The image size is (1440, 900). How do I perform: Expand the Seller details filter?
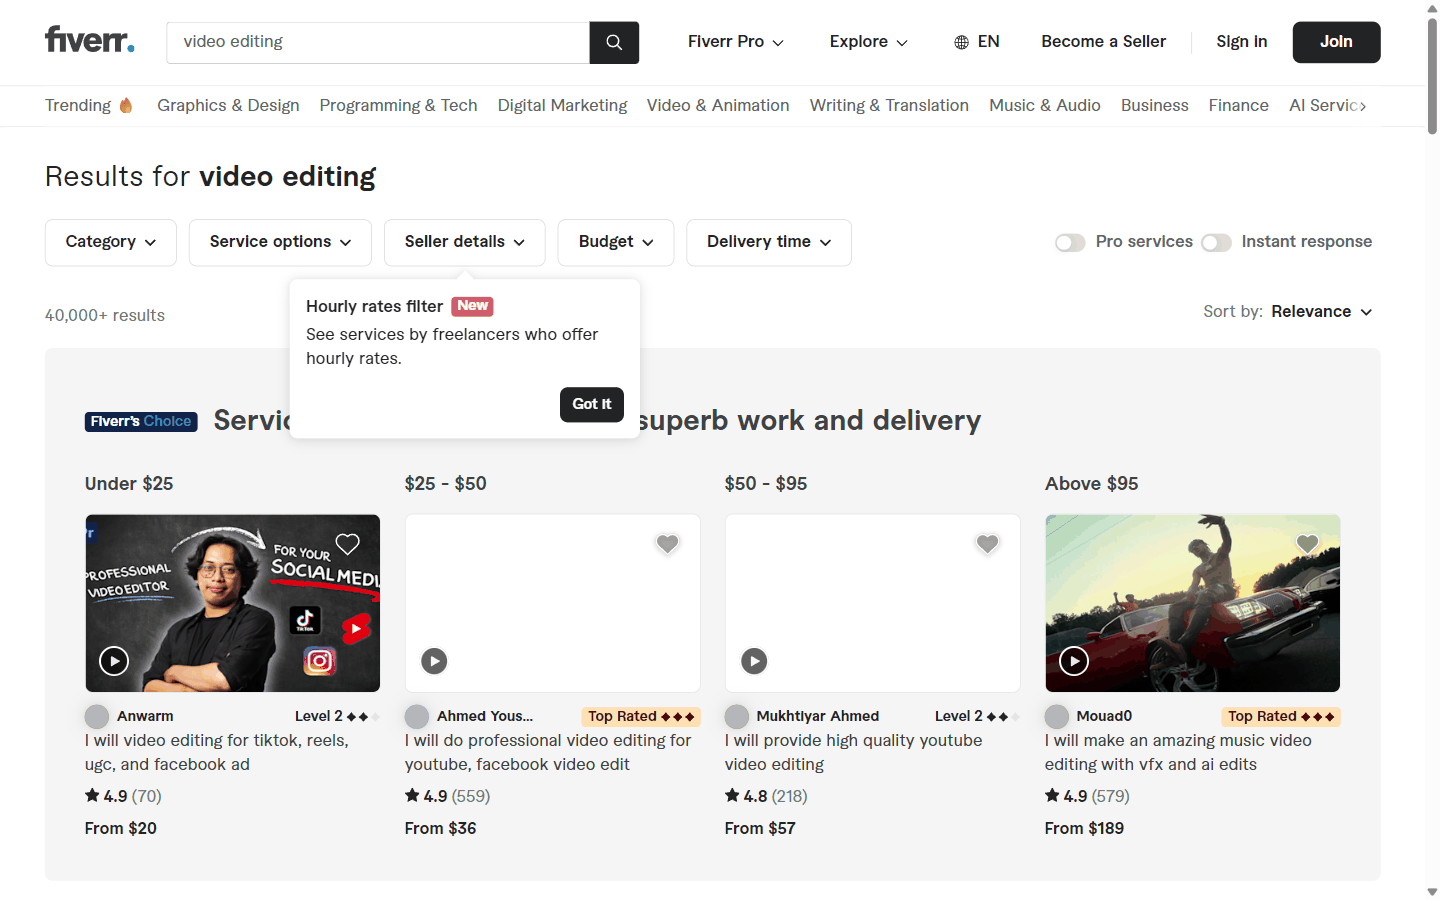pyautogui.click(x=465, y=243)
